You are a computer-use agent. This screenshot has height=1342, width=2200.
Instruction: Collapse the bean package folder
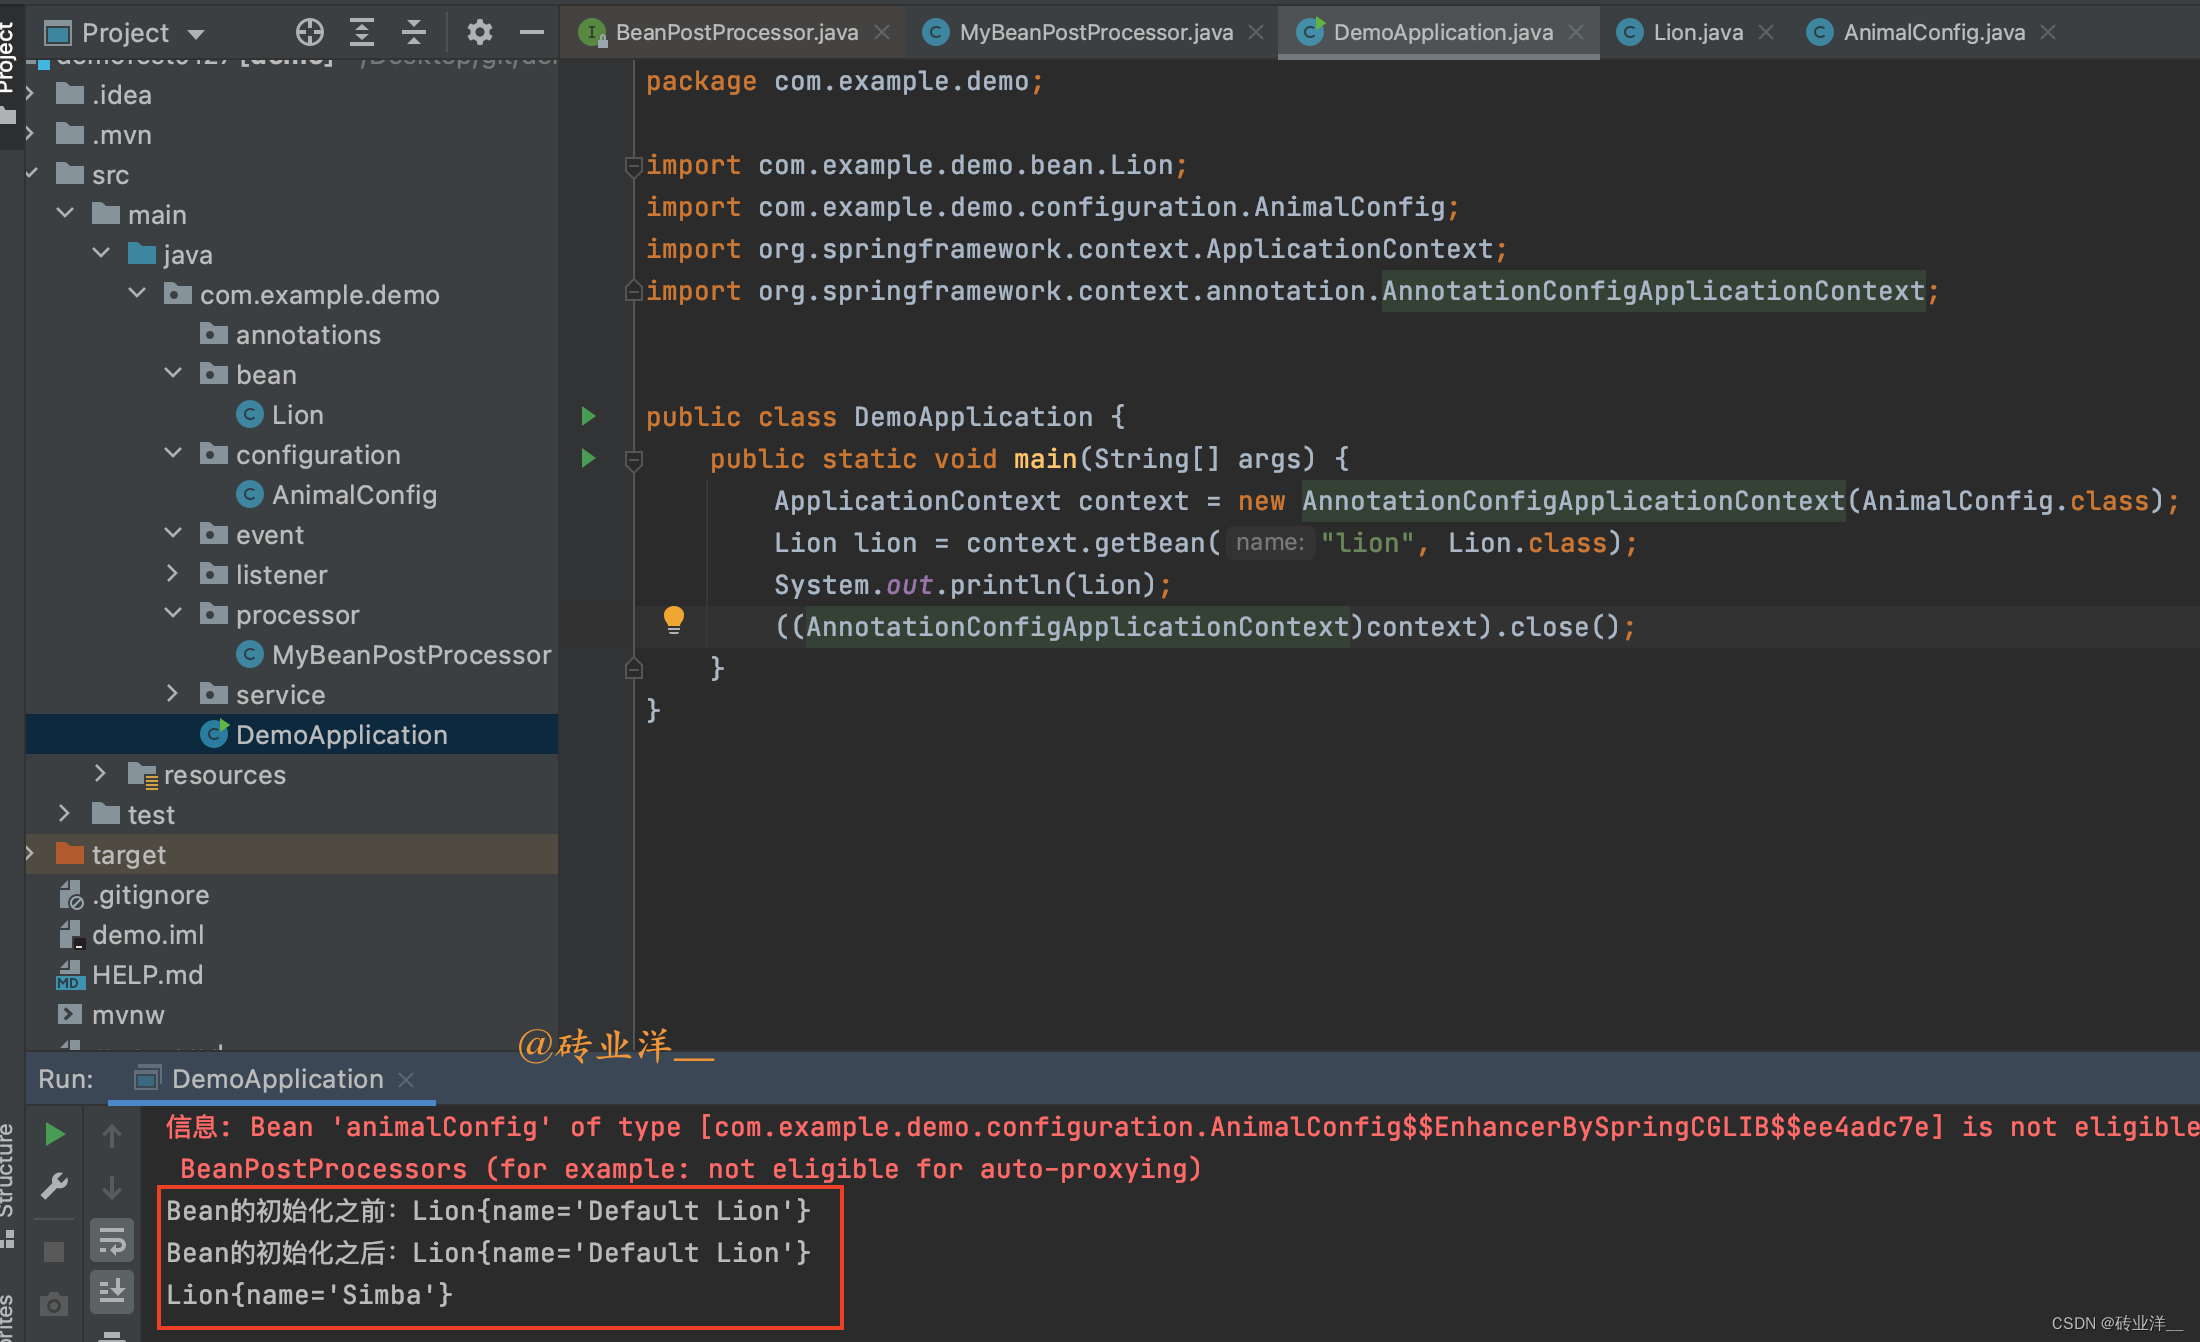pyautogui.click(x=172, y=374)
